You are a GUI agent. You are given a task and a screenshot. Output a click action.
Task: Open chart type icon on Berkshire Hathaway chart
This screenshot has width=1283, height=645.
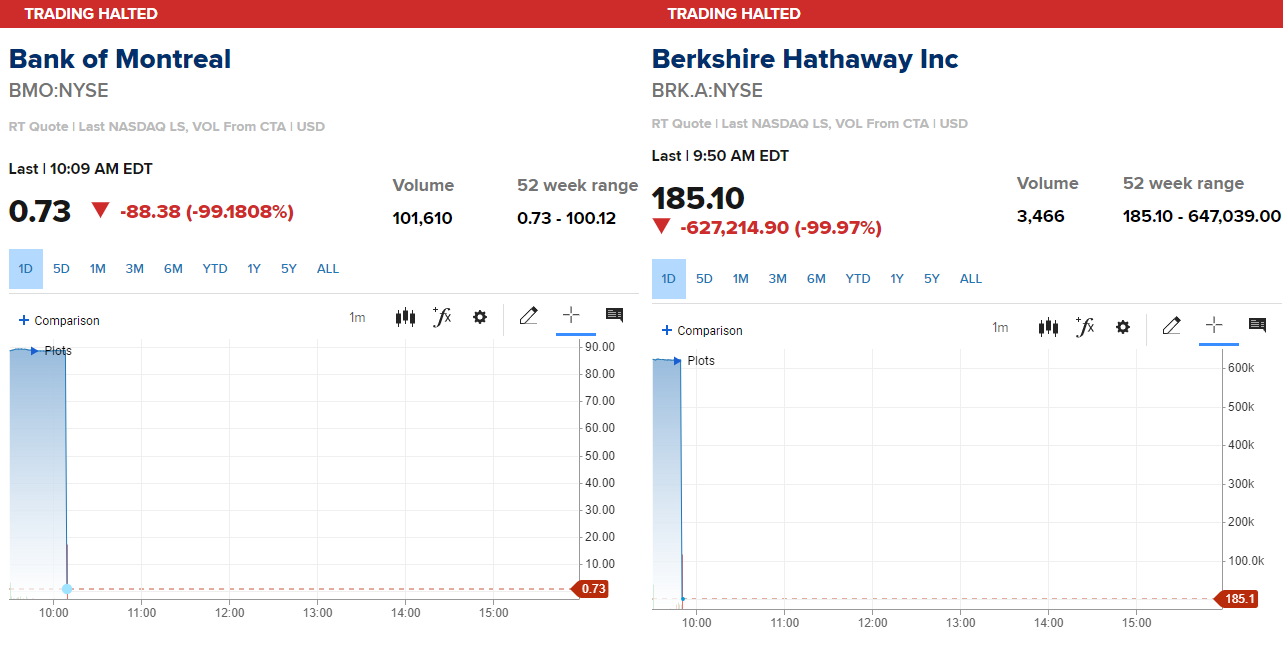tap(1048, 327)
